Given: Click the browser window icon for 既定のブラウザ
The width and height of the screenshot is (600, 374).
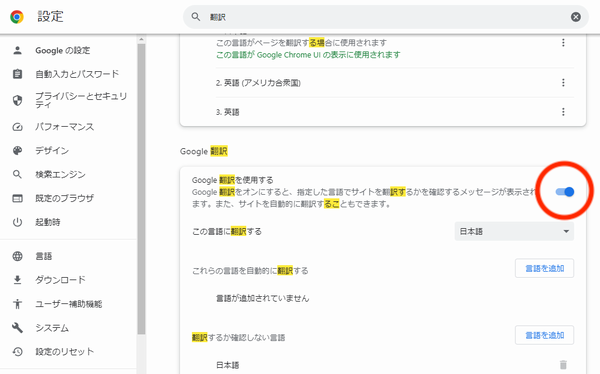Looking at the screenshot, I should 17,198.
